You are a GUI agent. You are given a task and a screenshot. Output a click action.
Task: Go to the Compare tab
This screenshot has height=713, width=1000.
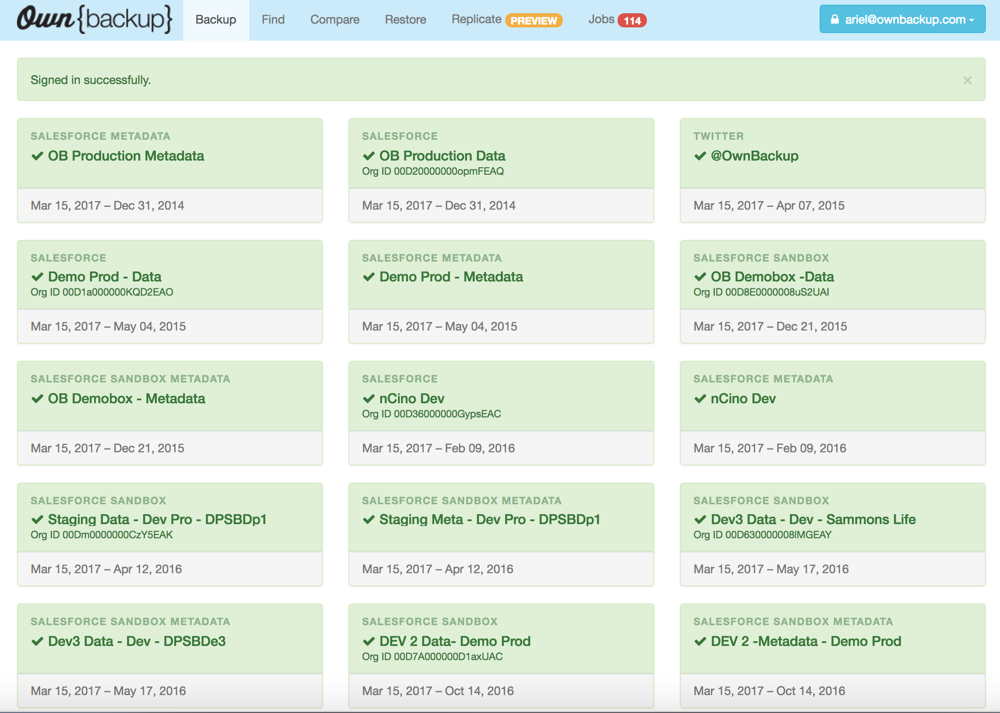[334, 20]
